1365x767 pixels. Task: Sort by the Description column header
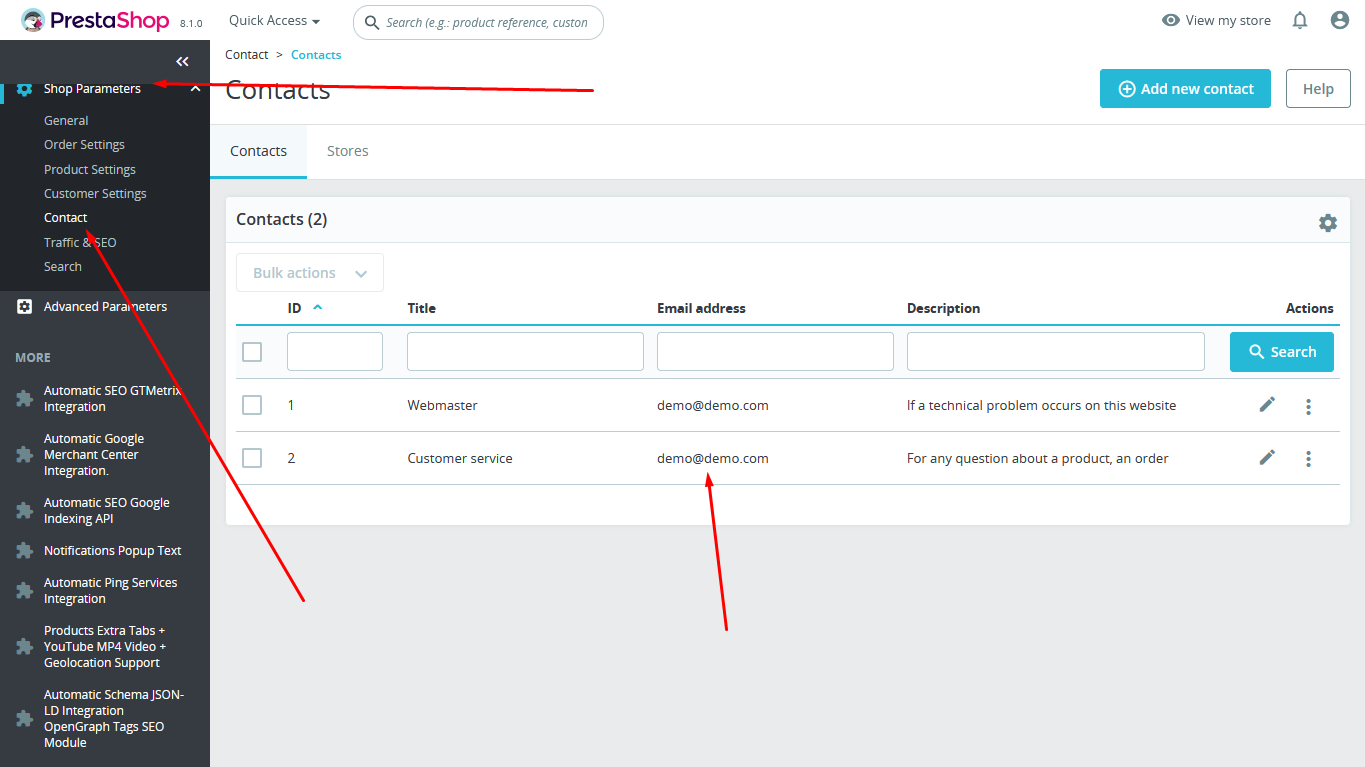click(943, 308)
